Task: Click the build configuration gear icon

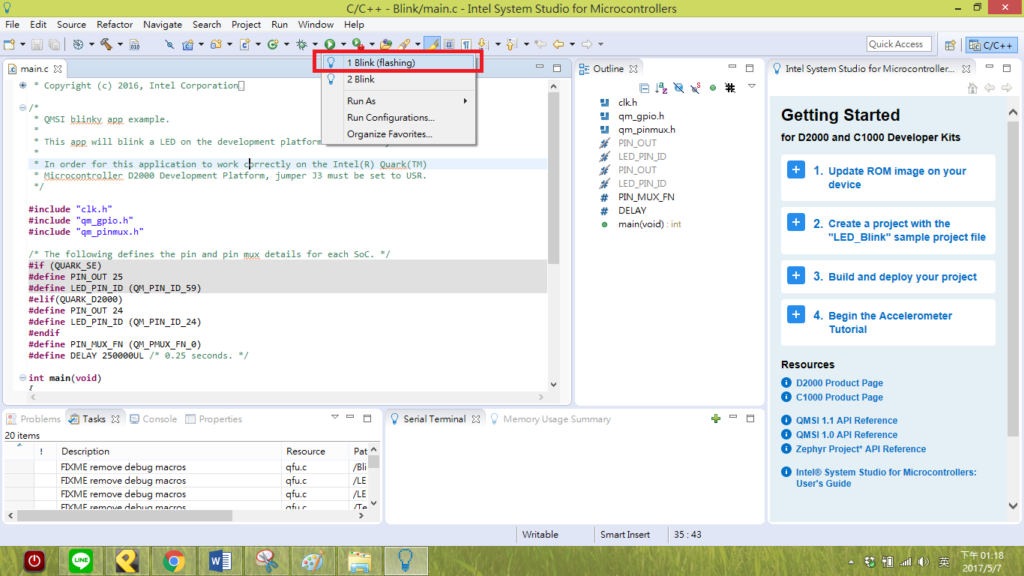Action: coord(78,44)
